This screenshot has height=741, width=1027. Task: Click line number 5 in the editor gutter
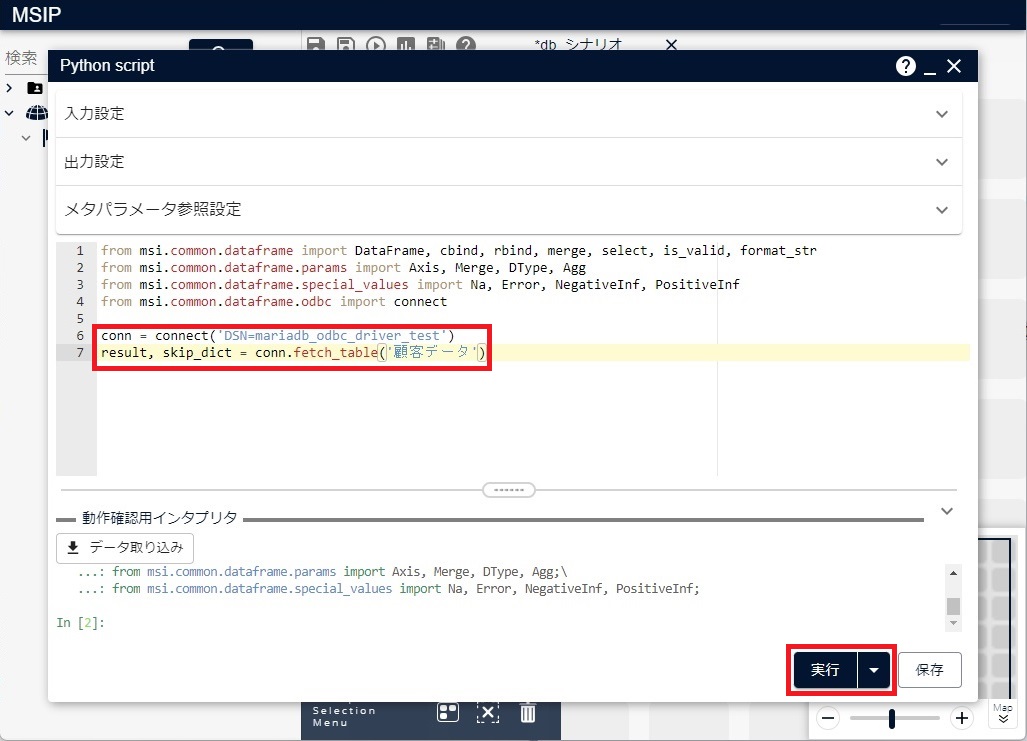80,318
